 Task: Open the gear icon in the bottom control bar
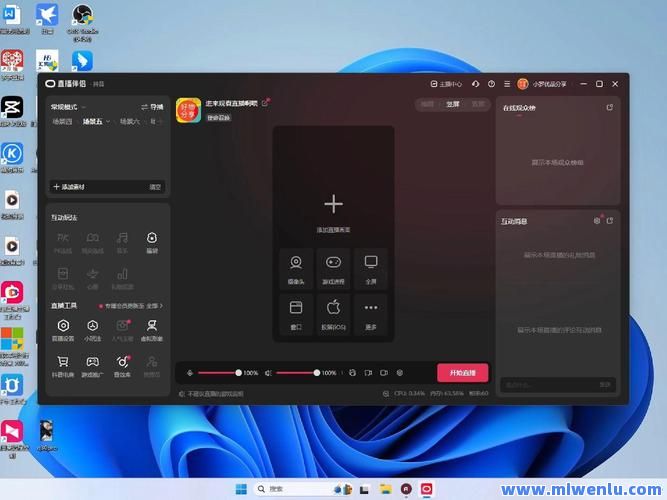[x=399, y=373]
